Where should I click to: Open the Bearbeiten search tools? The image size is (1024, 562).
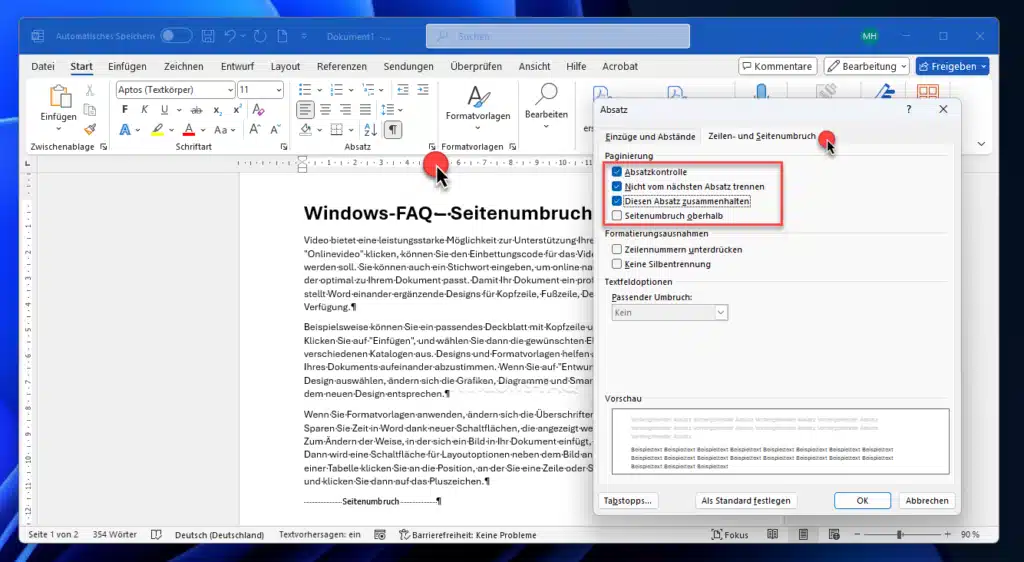coord(546,104)
